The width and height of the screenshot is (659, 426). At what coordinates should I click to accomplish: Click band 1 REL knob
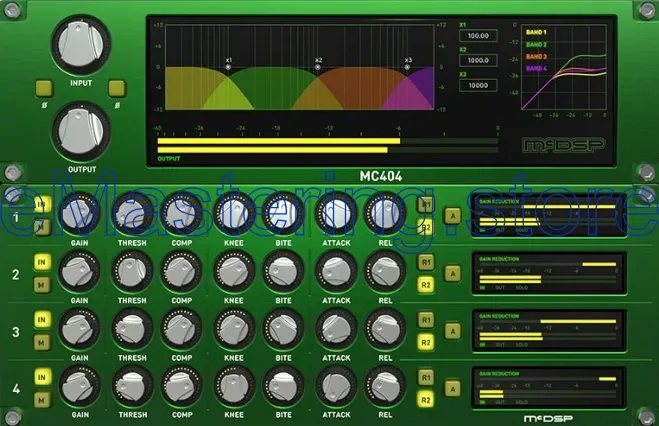click(385, 214)
